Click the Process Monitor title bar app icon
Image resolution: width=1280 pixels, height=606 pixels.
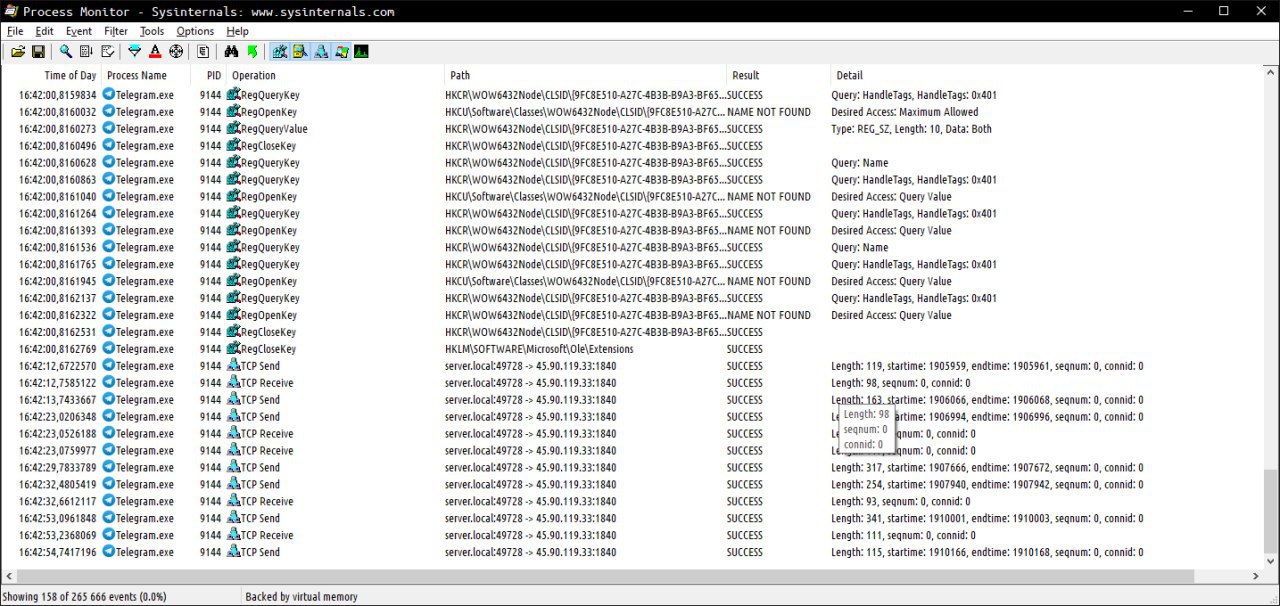[11, 11]
